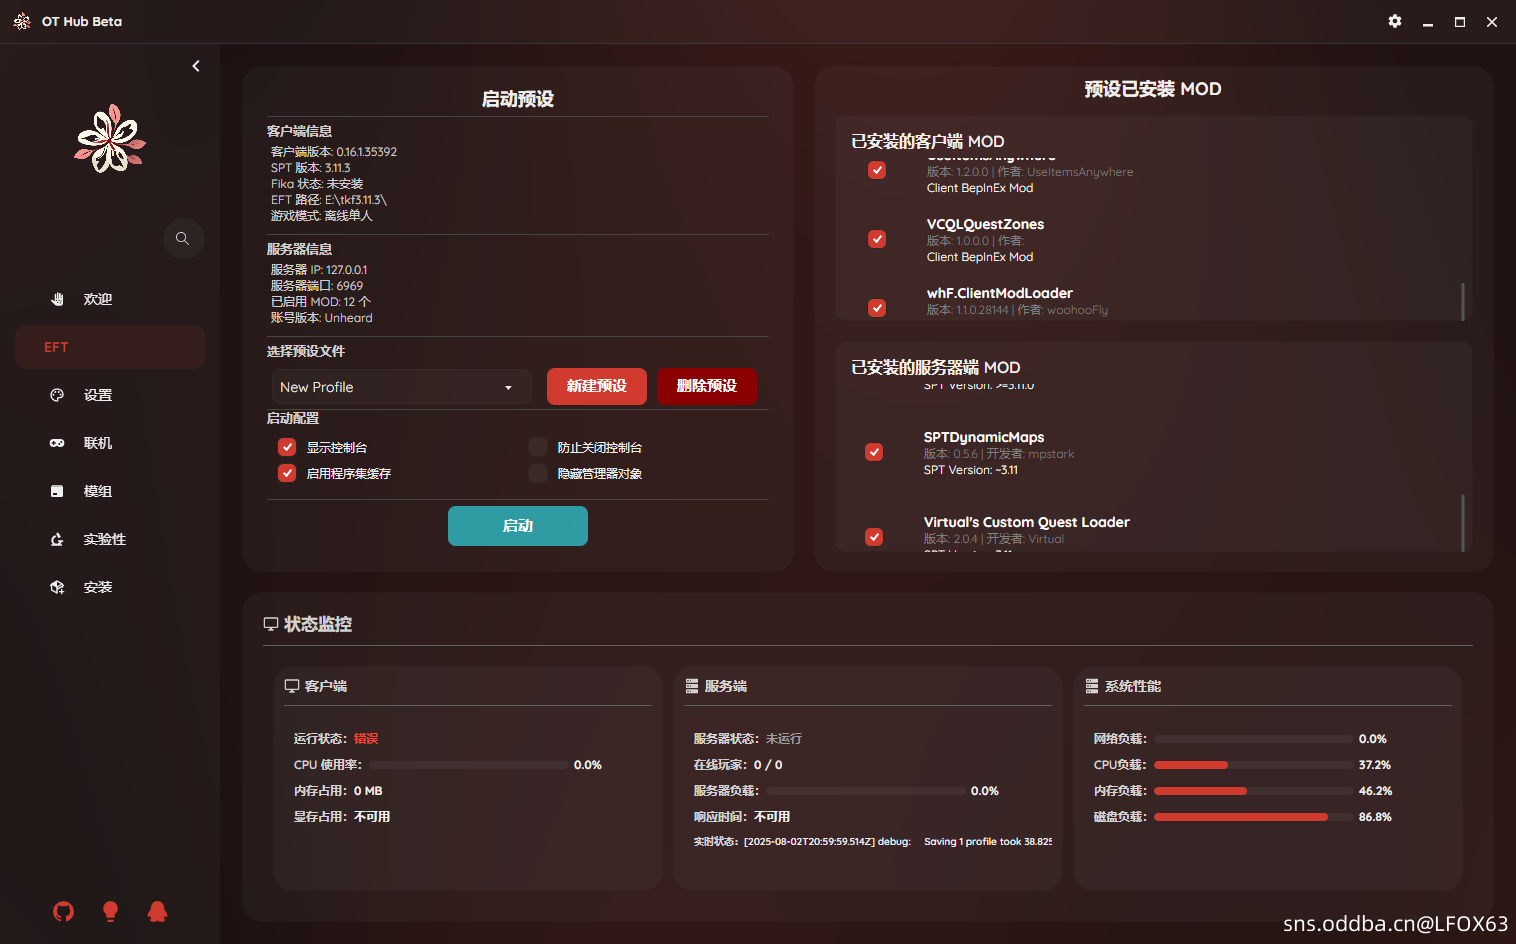Enable 隐藏管理器对象 checkbox
The image size is (1516, 944).
(538, 473)
